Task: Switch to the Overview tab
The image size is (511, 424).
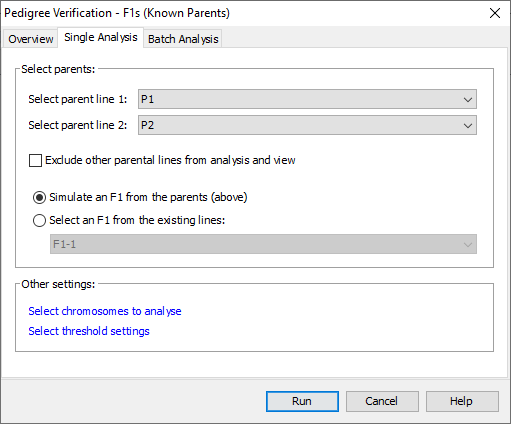Action: [31, 39]
